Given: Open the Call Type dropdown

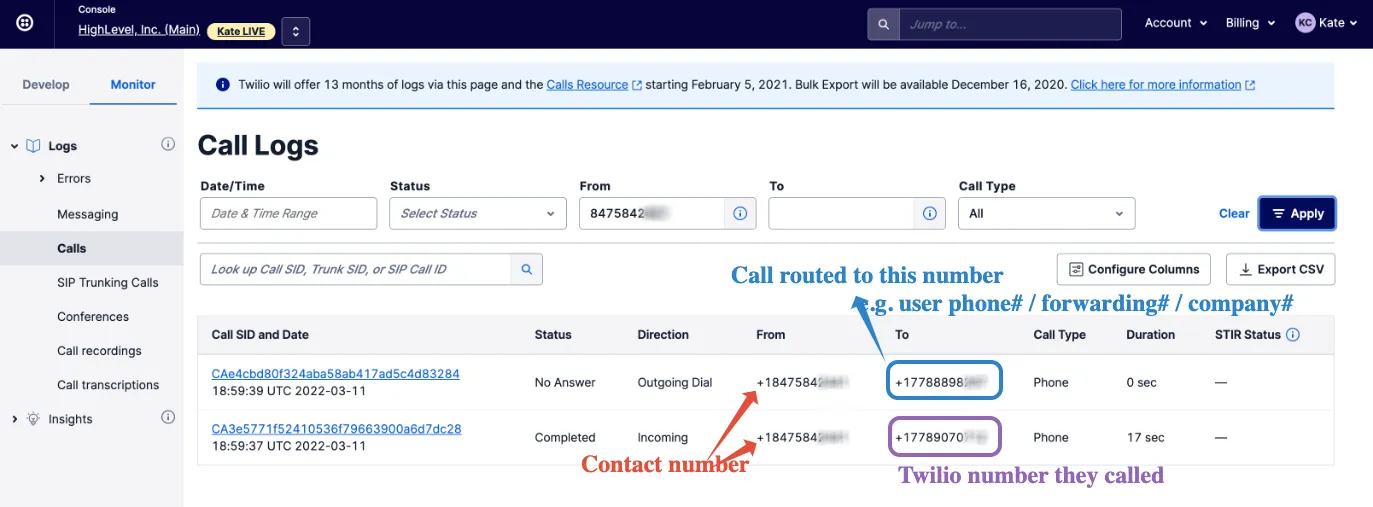Looking at the screenshot, I should pyautogui.click(x=1047, y=213).
